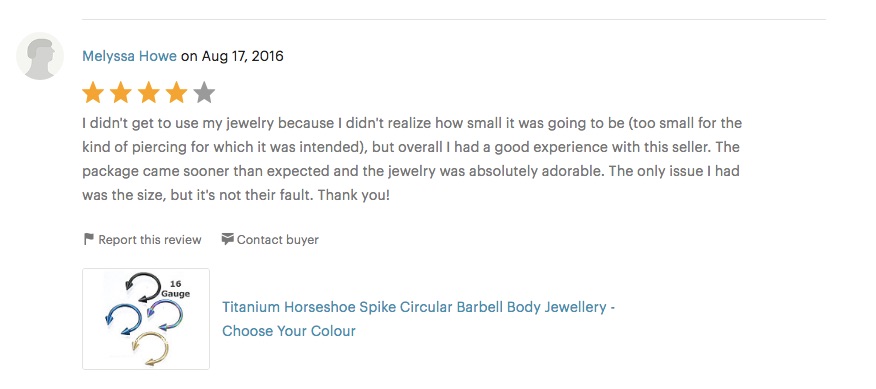Image resolution: width=876 pixels, height=389 pixels.
Task: Click the fourth orange rating star
Action: (177, 93)
